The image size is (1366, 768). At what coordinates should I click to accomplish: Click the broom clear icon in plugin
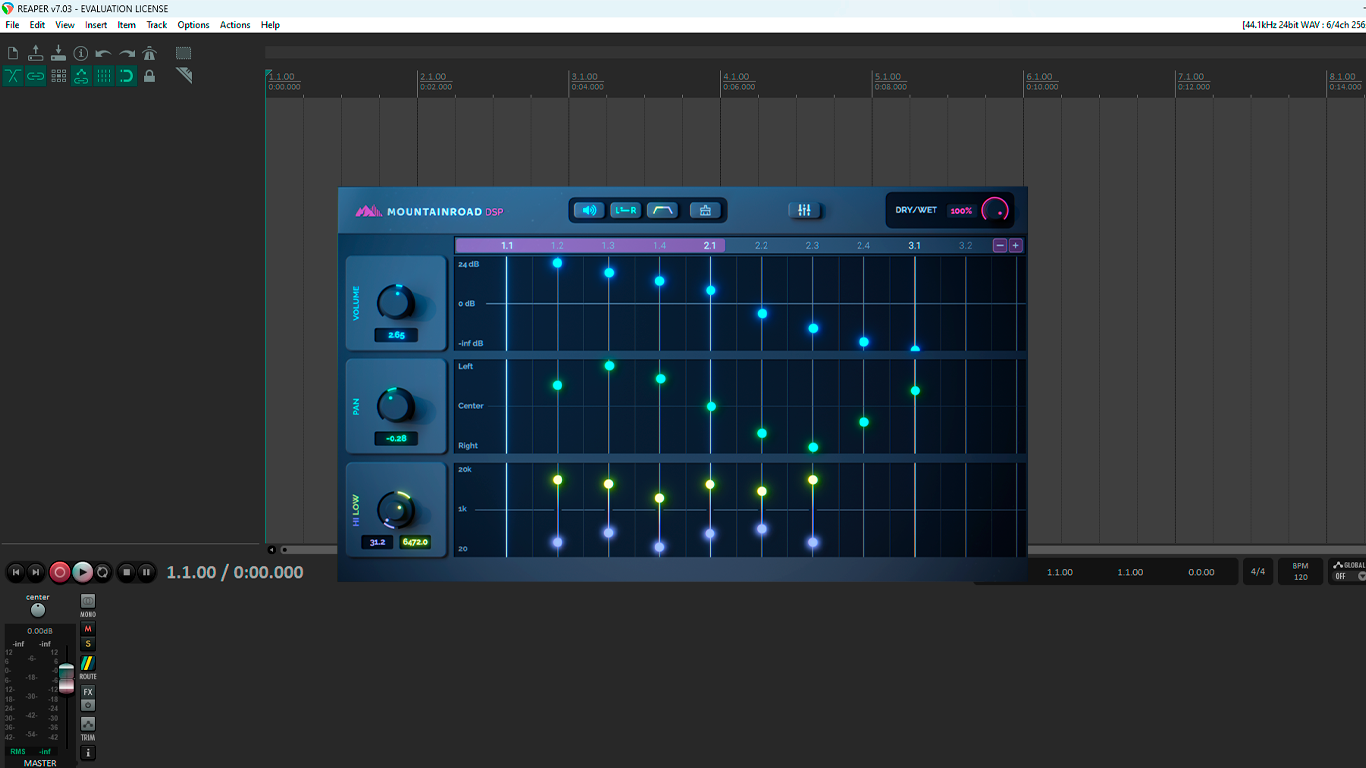[x=705, y=210]
